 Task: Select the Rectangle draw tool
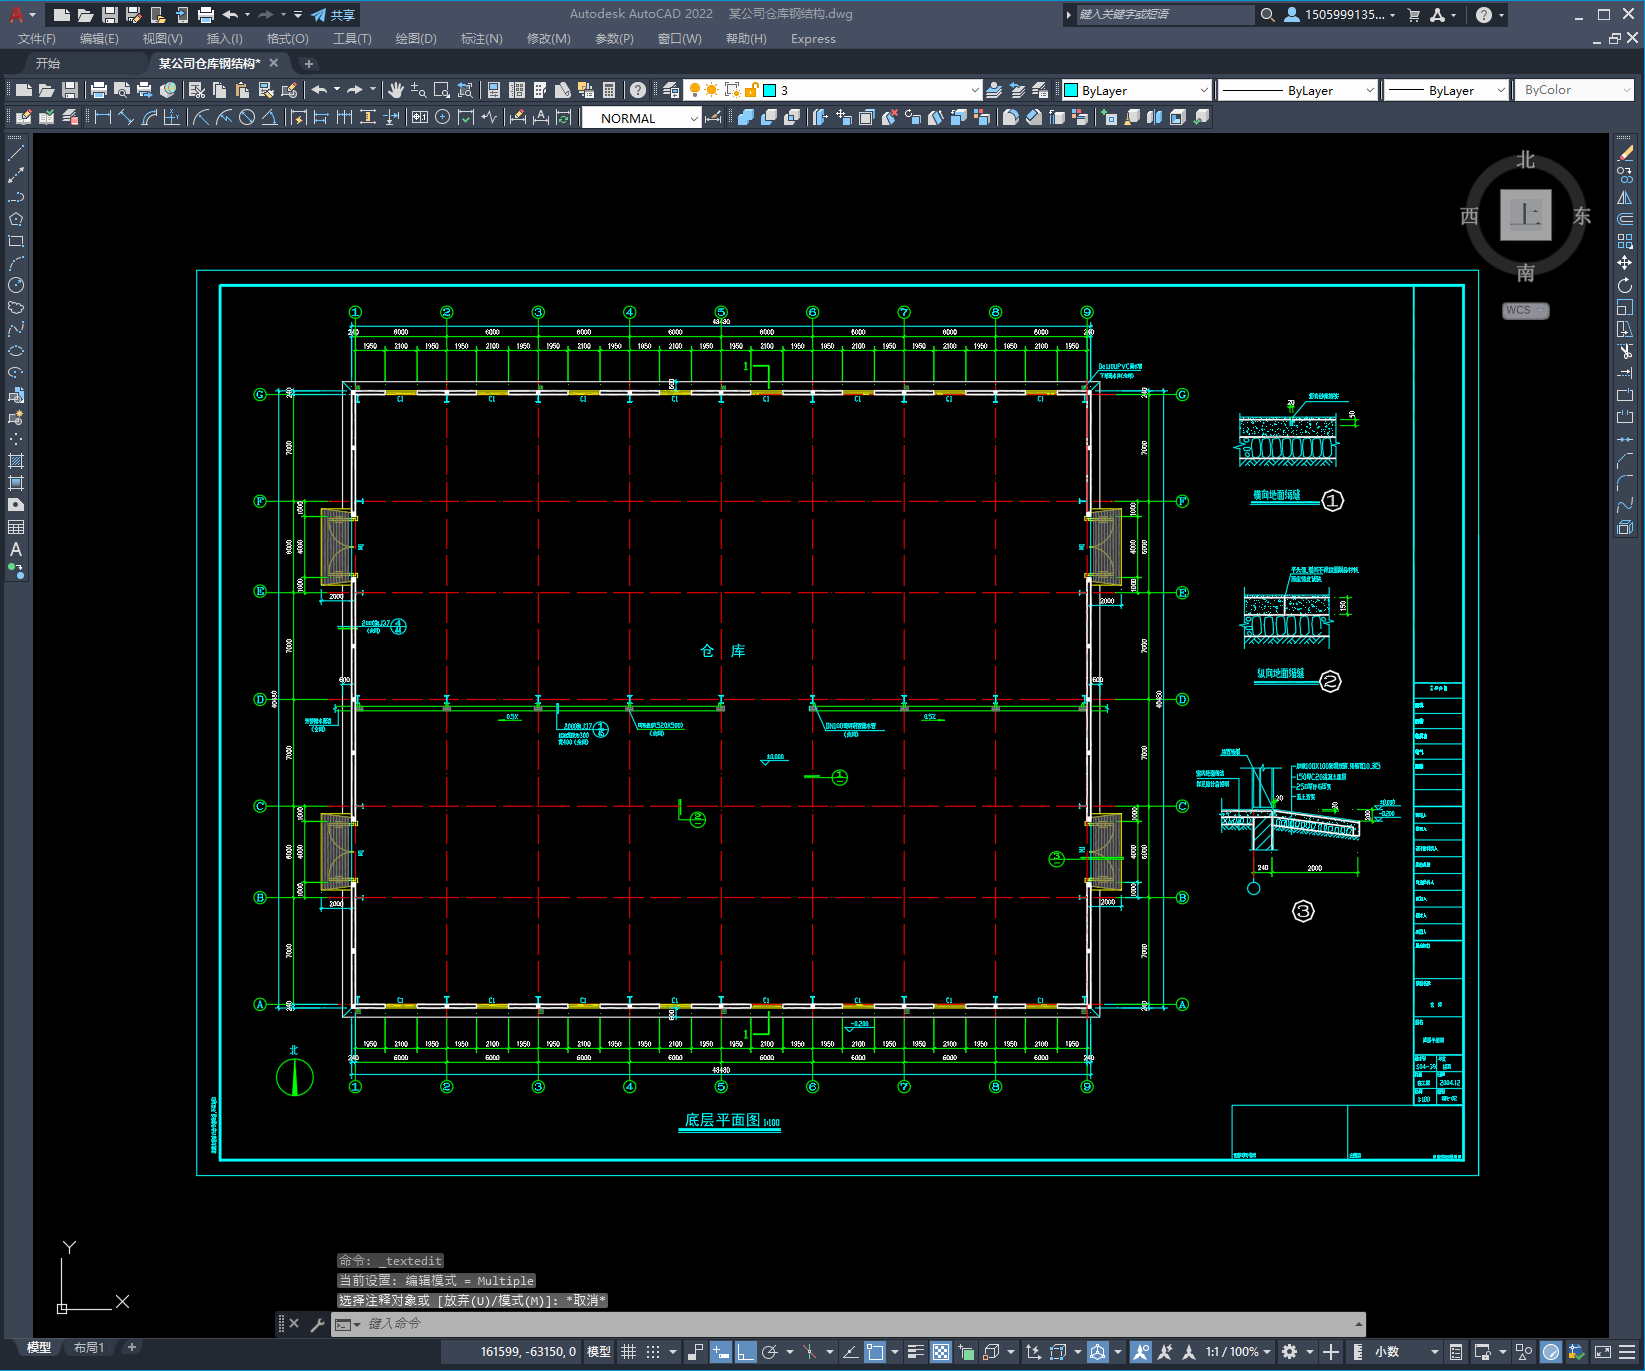[16, 242]
